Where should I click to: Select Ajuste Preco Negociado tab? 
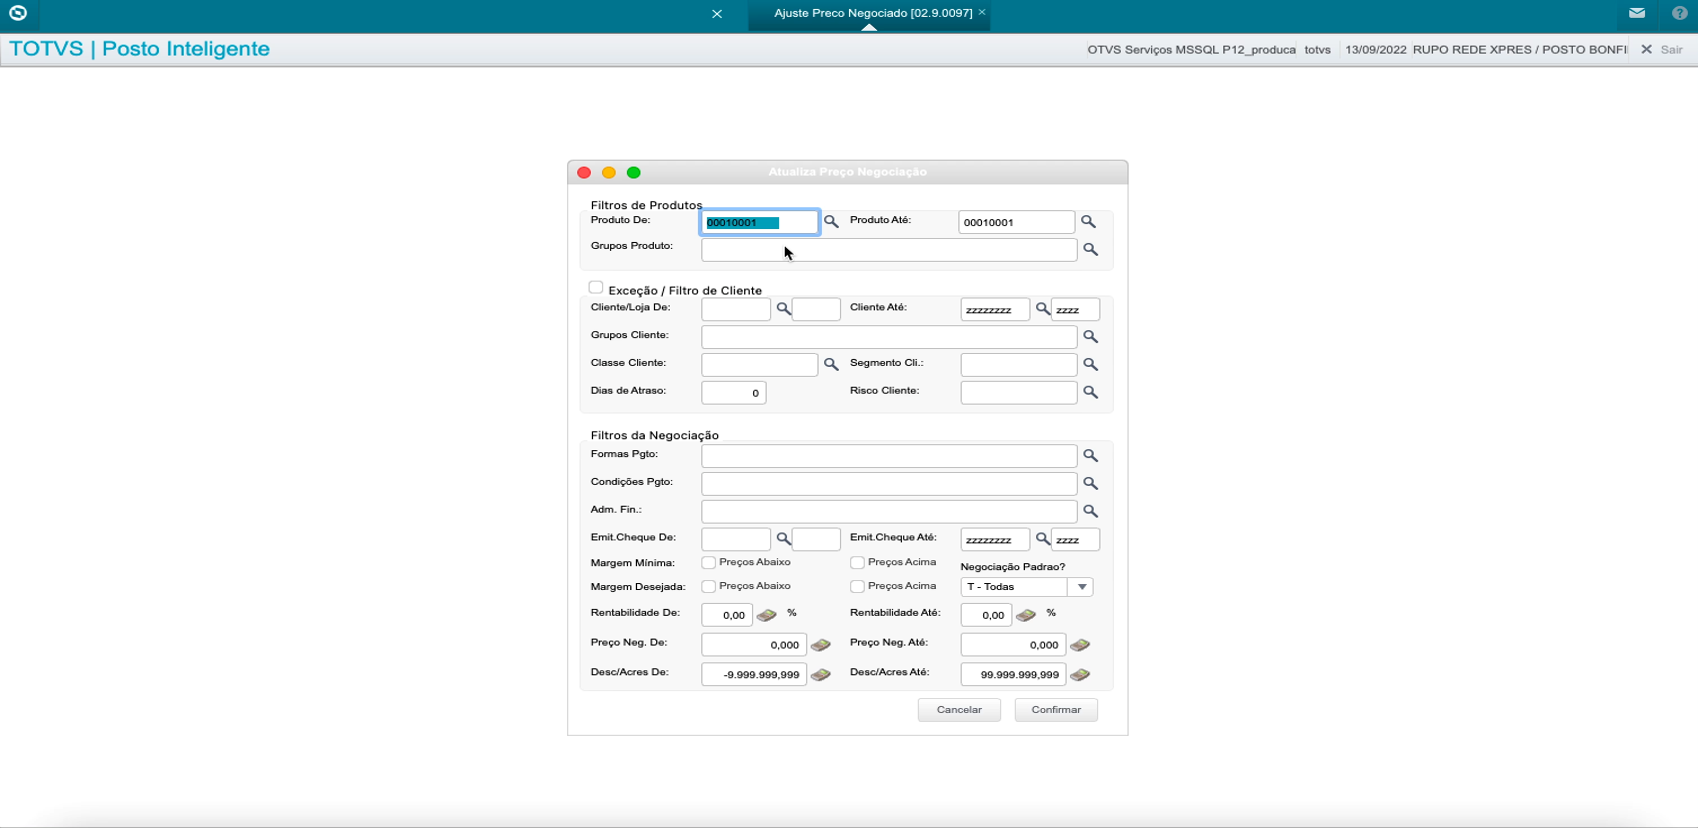(x=872, y=13)
